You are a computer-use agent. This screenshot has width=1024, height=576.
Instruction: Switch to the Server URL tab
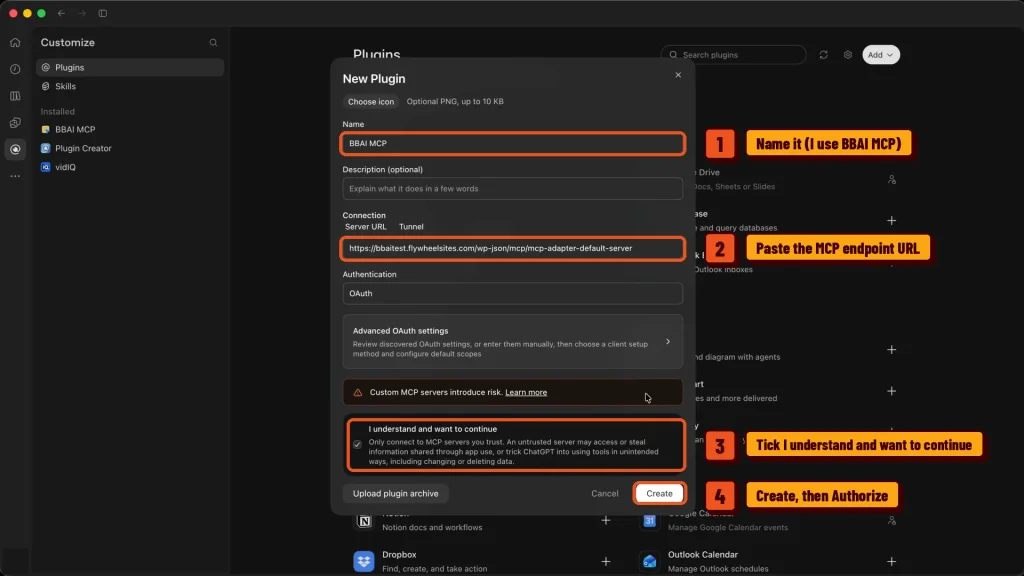(x=366, y=227)
